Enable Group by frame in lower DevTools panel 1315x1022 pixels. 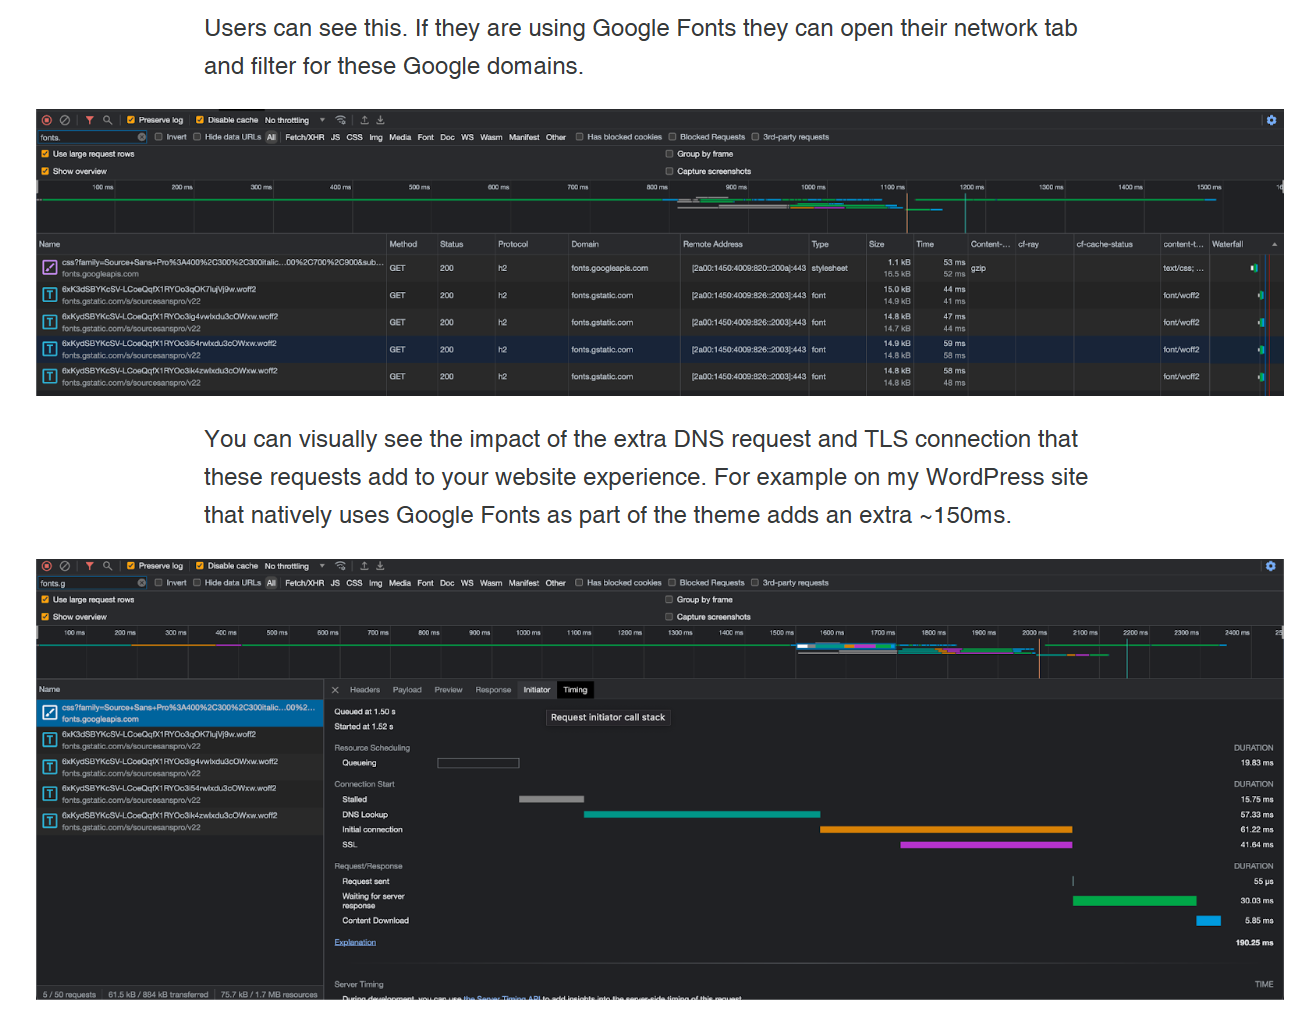669,600
